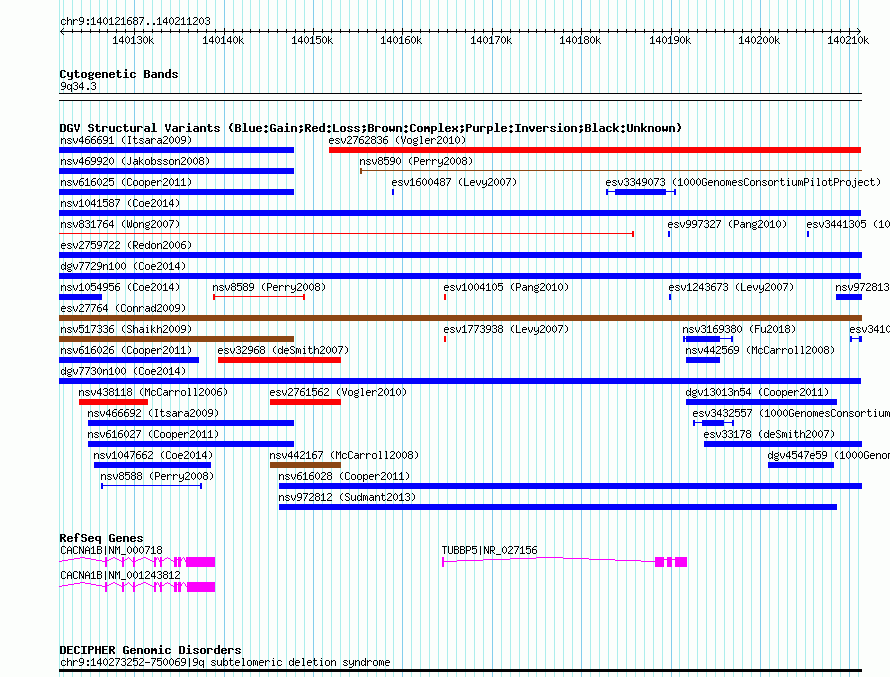Click chr9:140121687..140211203 coordinate range label
The width and height of the screenshot is (890, 677).
click(x=135, y=21)
